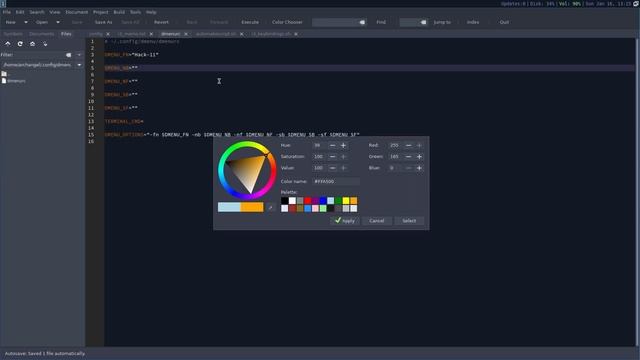Close the automatescript.sh tab
The image size is (640, 360).
click(242, 34)
